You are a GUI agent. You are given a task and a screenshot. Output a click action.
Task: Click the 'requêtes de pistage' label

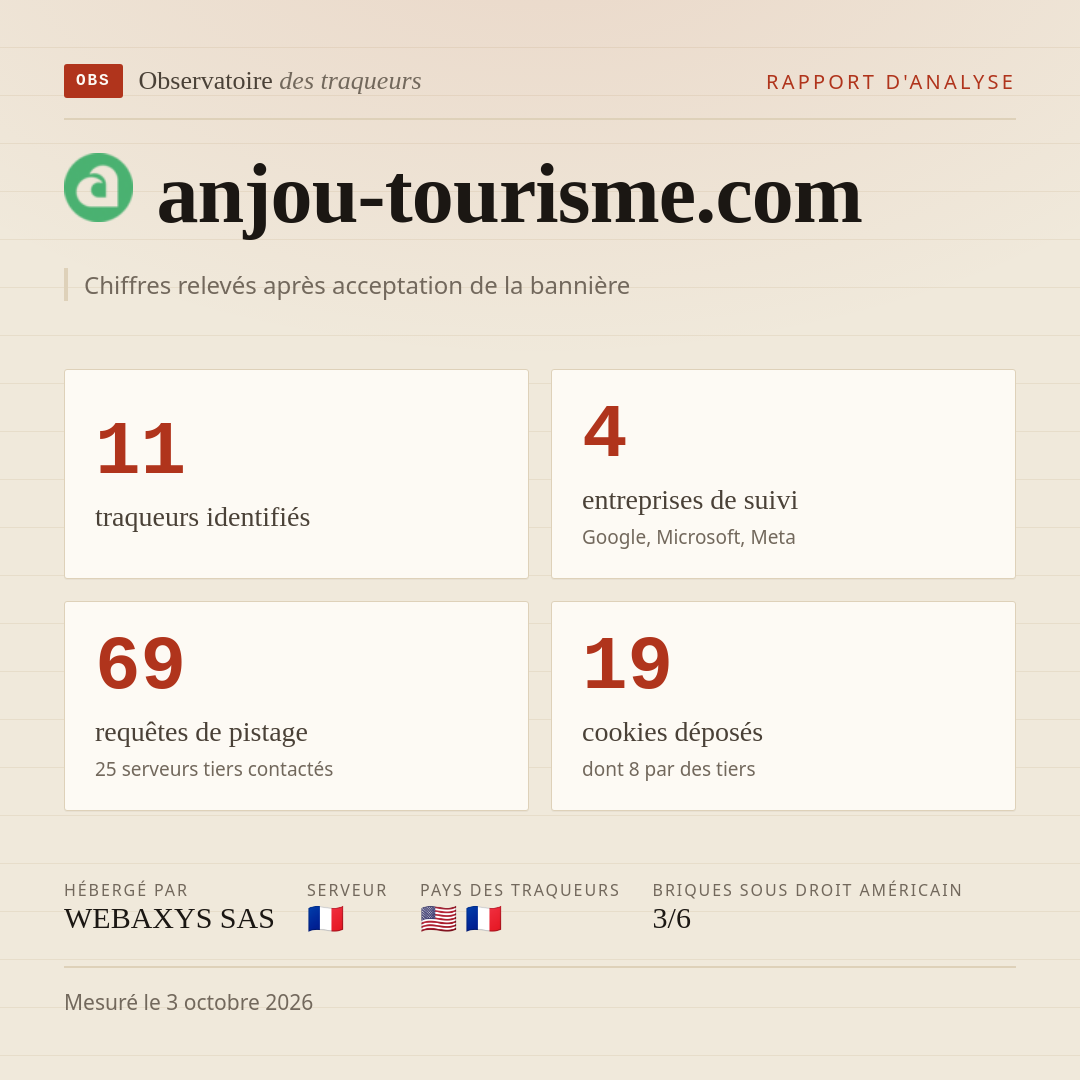pyautogui.click(x=201, y=732)
